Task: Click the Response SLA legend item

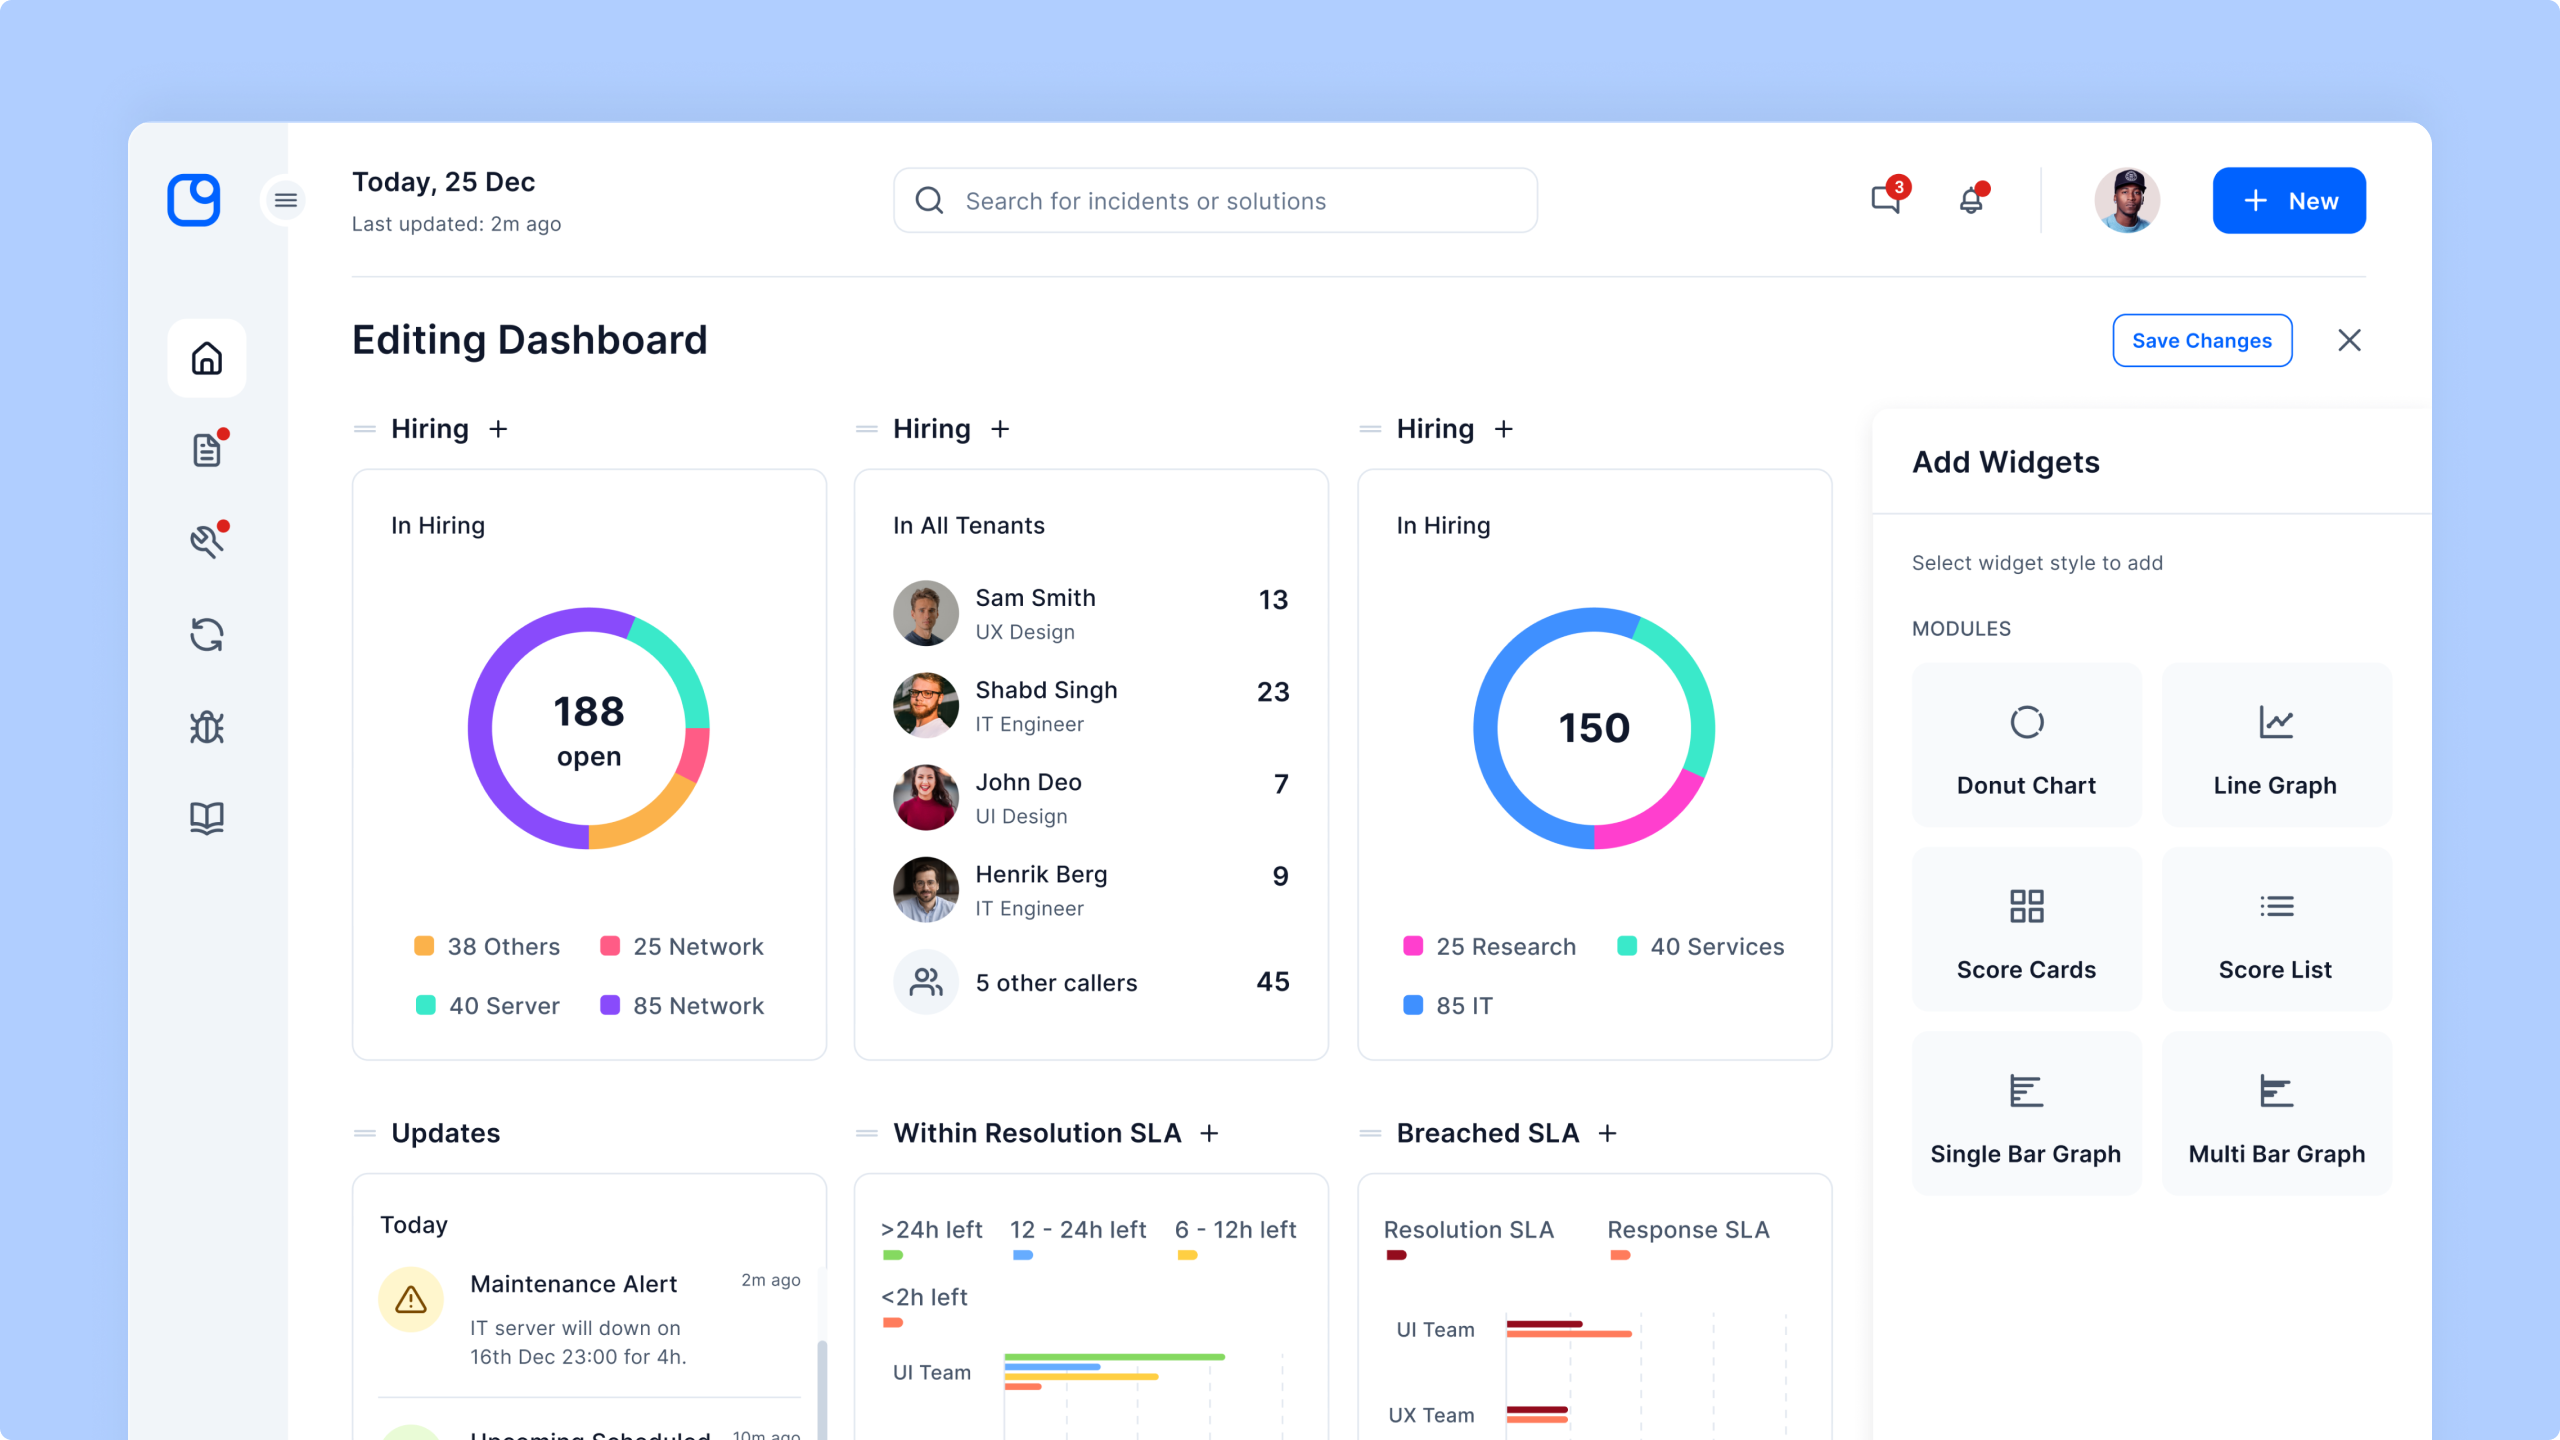Action: (x=1689, y=1239)
